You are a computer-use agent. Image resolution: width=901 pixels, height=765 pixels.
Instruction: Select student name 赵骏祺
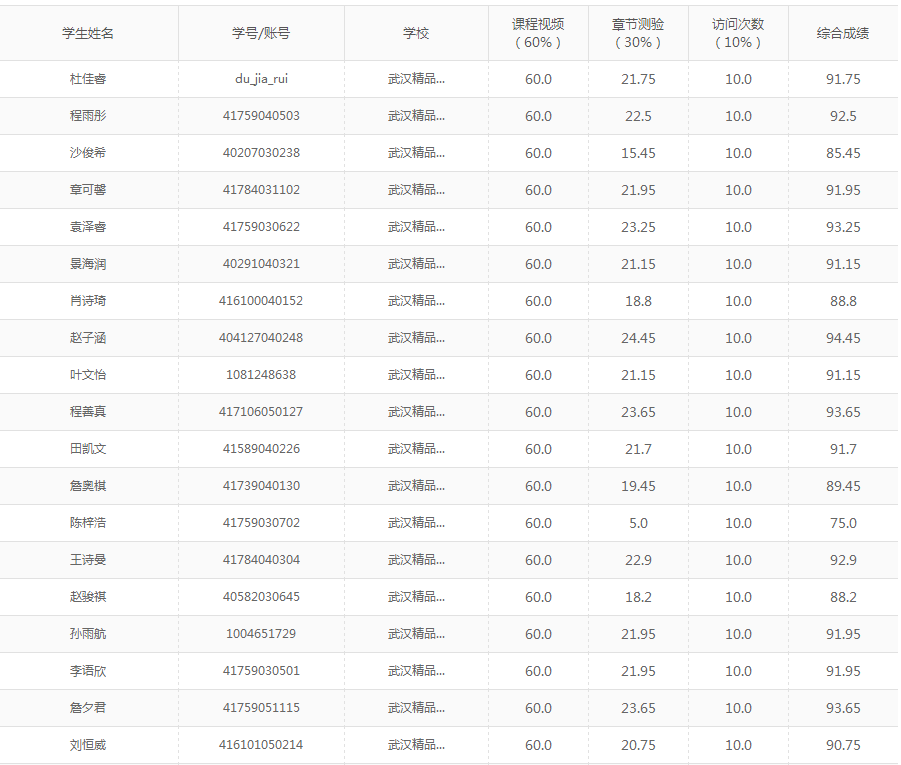point(88,597)
